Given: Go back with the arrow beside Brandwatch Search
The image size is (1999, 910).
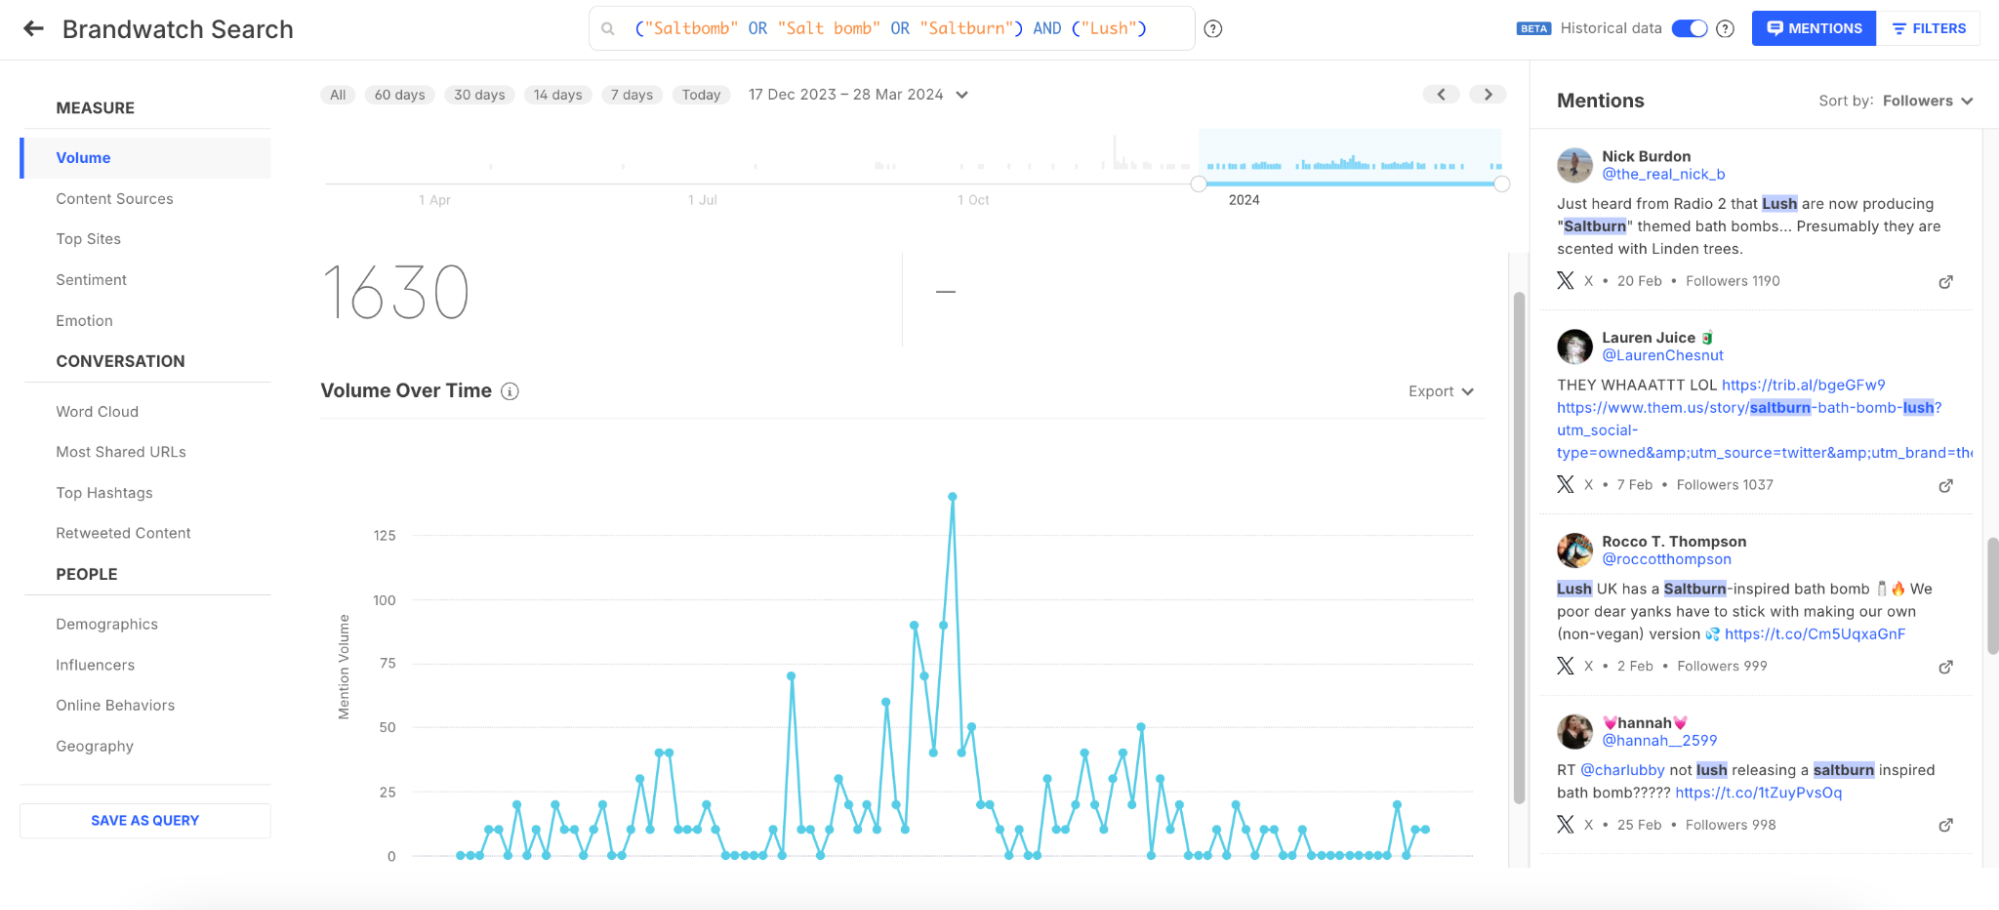Looking at the screenshot, I should tap(33, 29).
